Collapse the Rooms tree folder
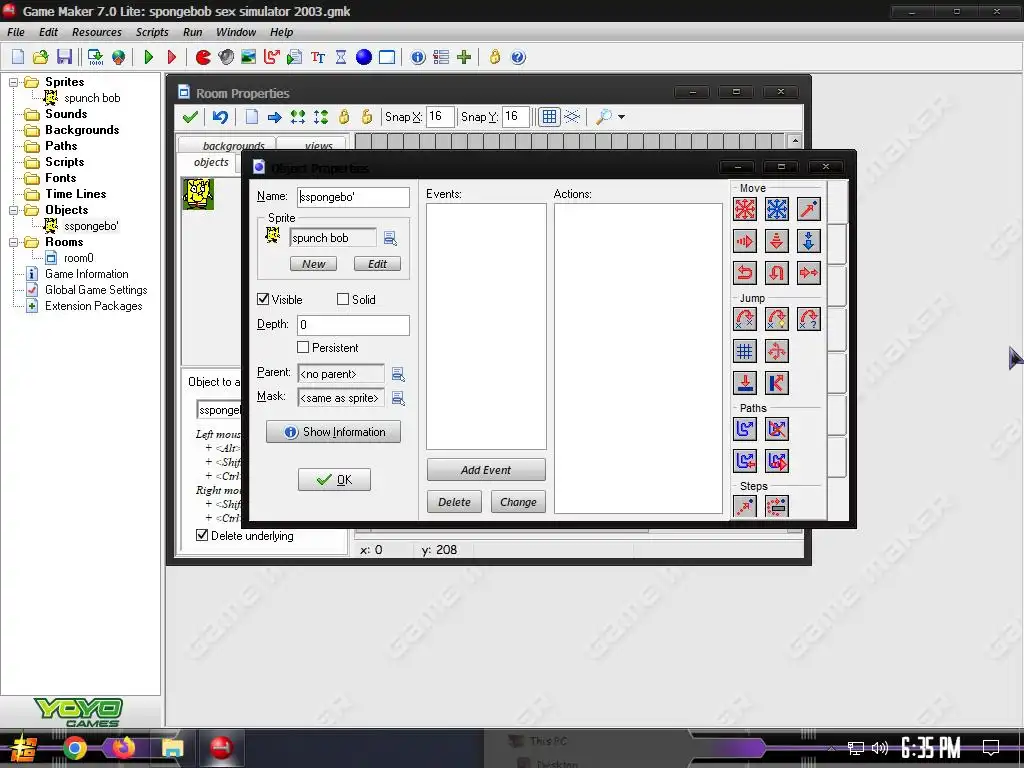Viewport: 1024px width, 768px height. (x=13, y=242)
